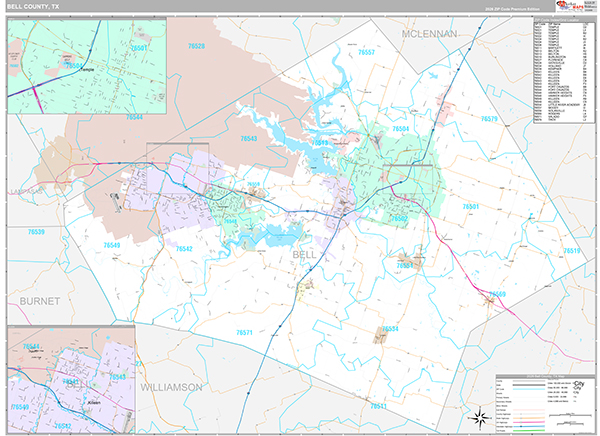Screen dimensions: 600x436
Task: Click ZIP label 76501 in the Temple inset
Action: 139,48
